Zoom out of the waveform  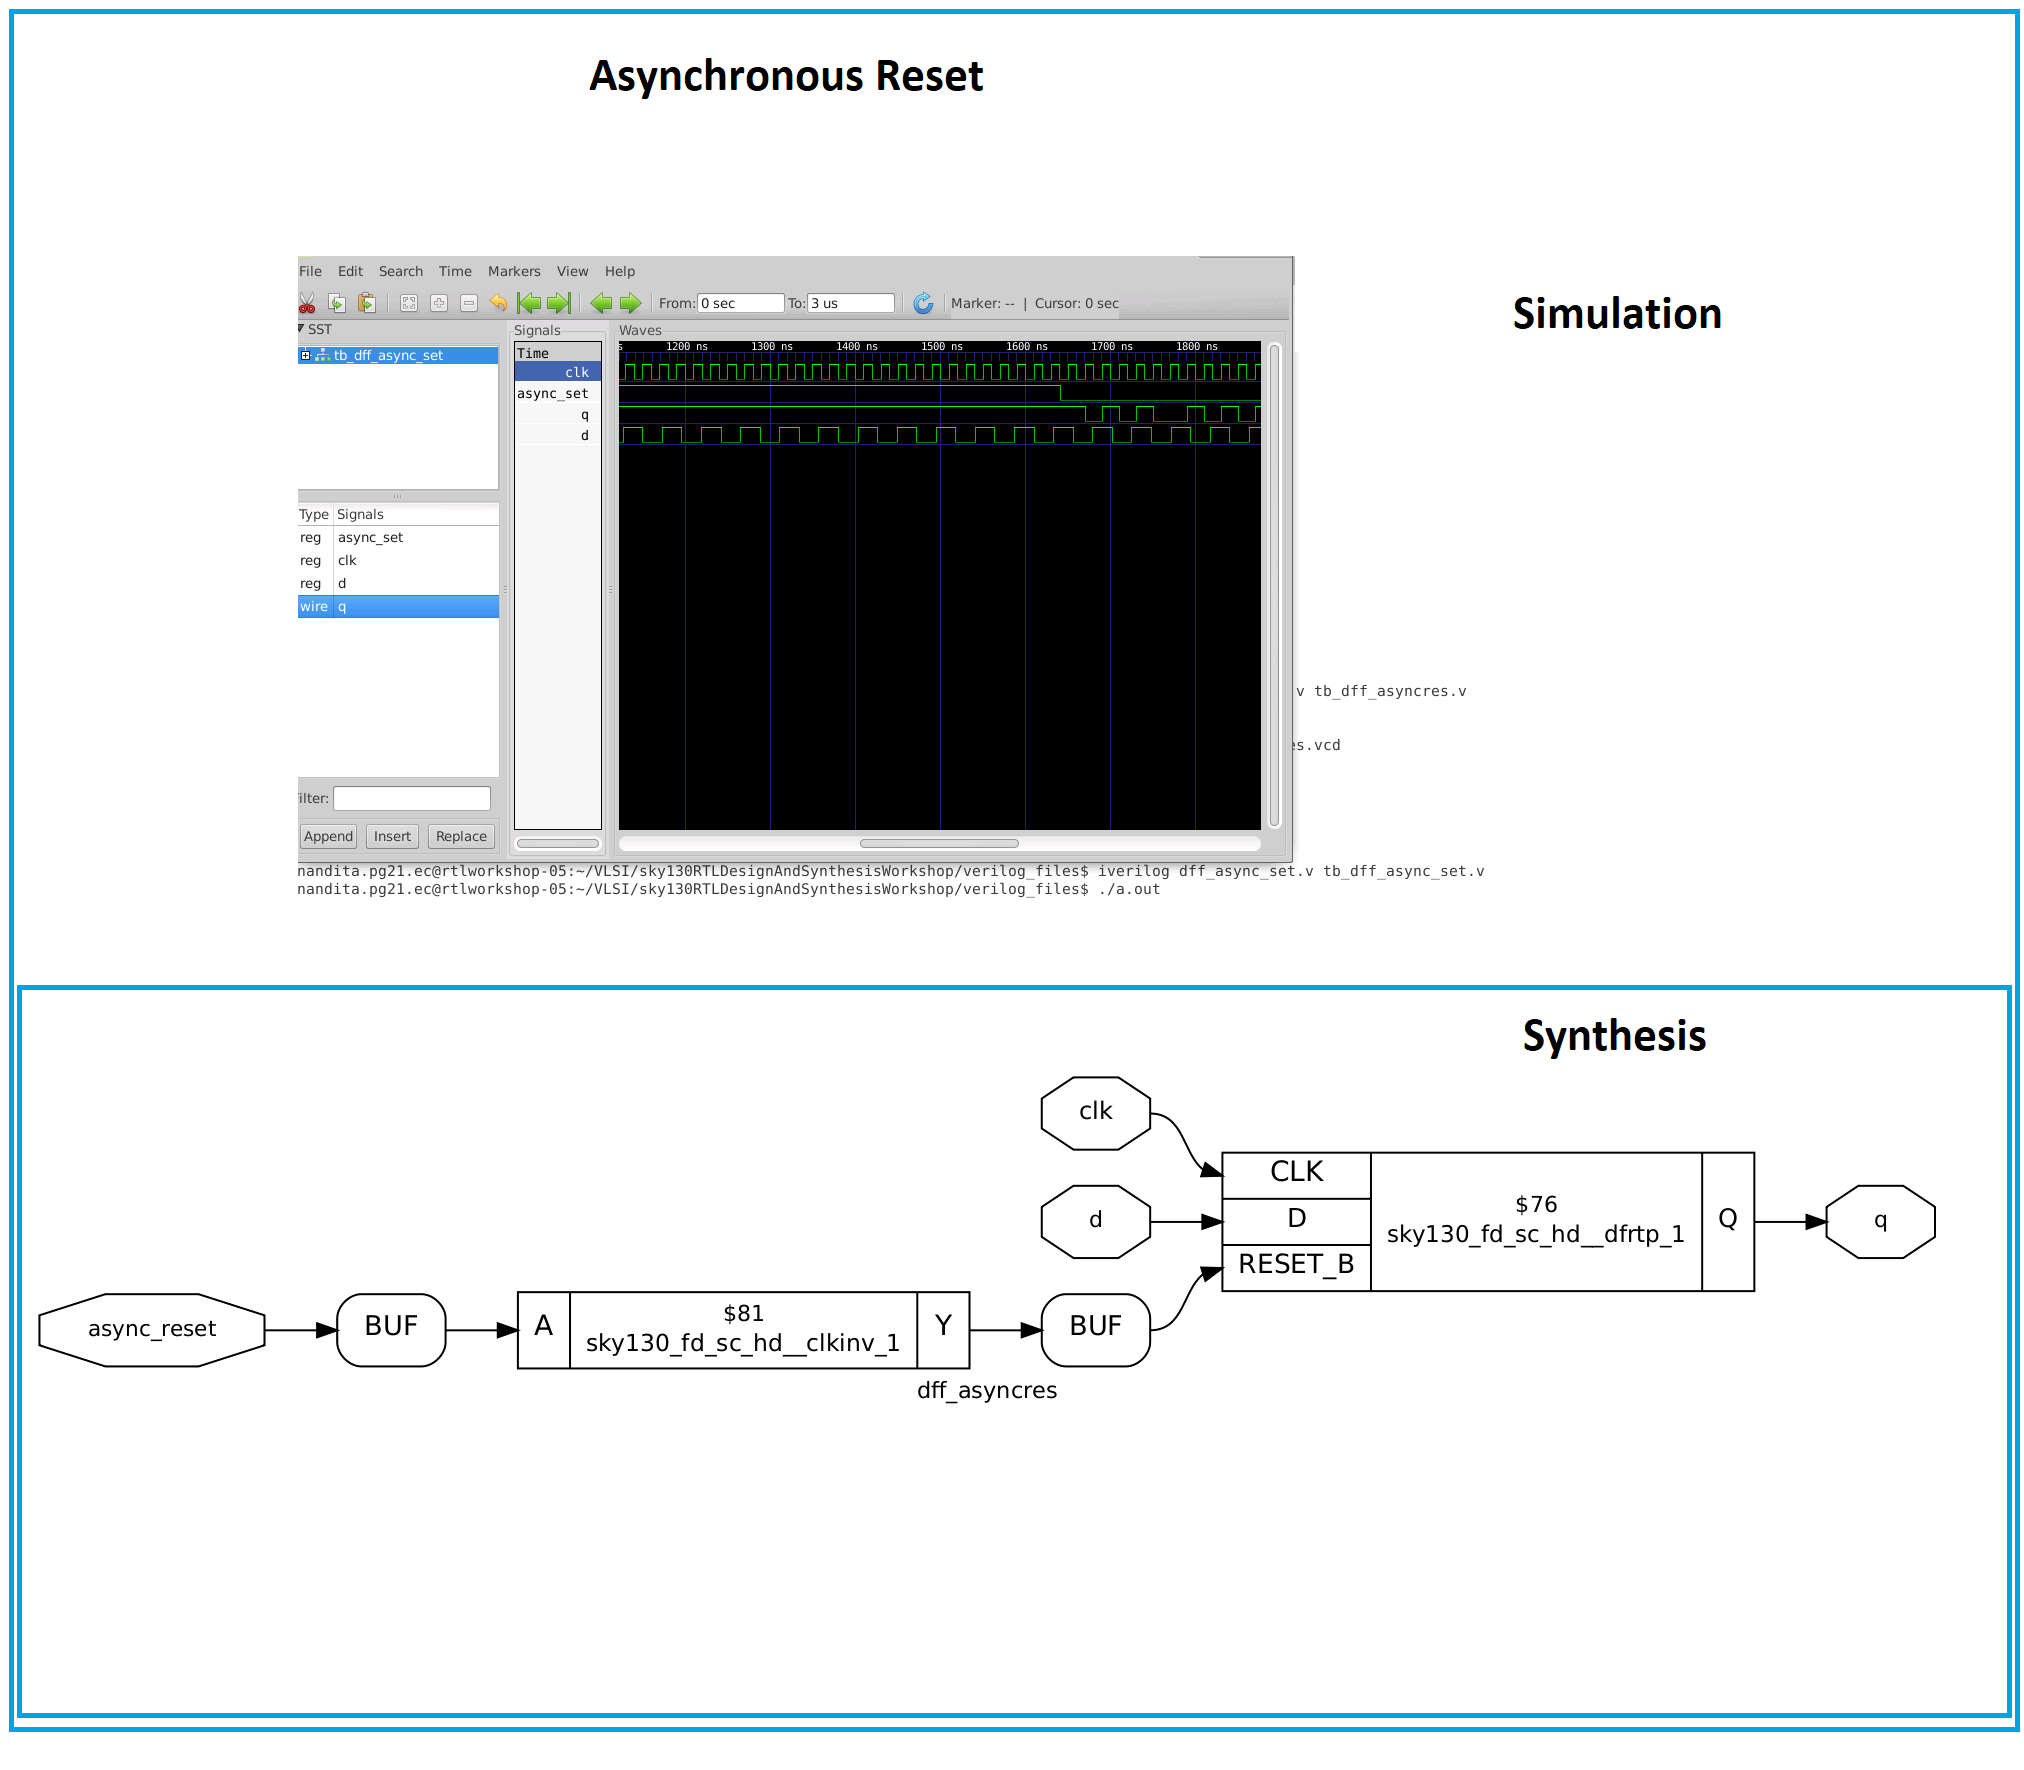point(468,303)
